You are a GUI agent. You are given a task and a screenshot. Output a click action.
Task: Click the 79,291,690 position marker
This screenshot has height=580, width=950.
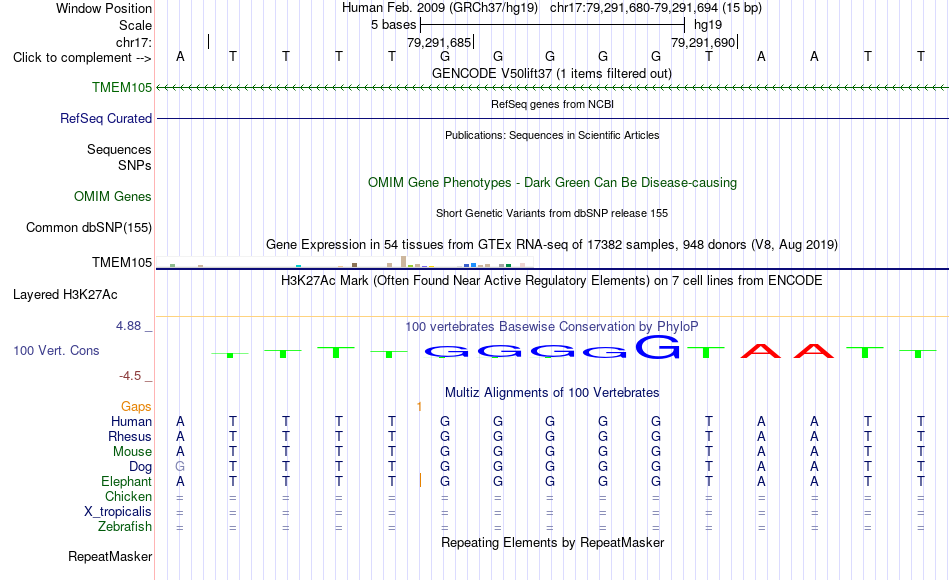(704, 43)
